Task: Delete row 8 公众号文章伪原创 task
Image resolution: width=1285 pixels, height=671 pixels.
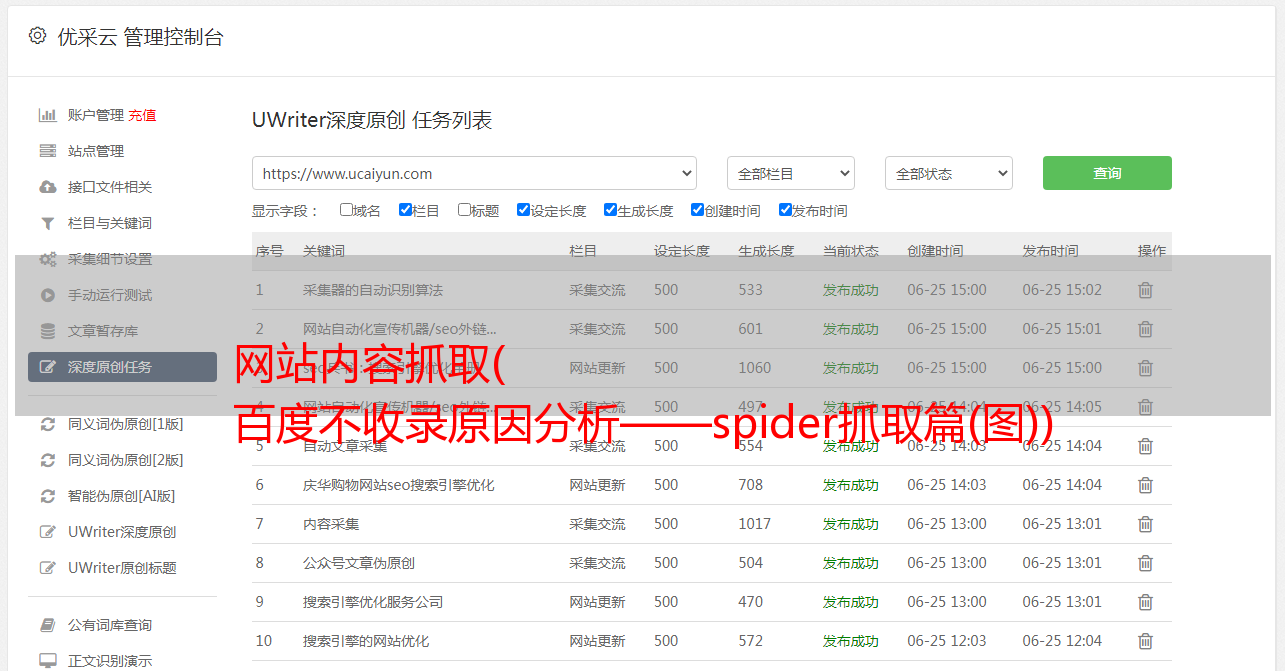Action: pos(1146,563)
